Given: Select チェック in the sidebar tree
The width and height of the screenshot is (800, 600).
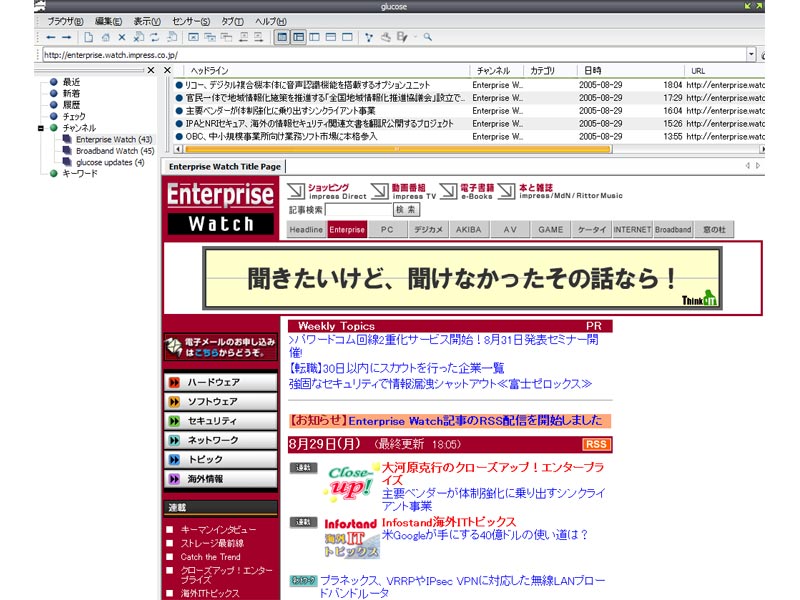Looking at the screenshot, I should [74, 116].
